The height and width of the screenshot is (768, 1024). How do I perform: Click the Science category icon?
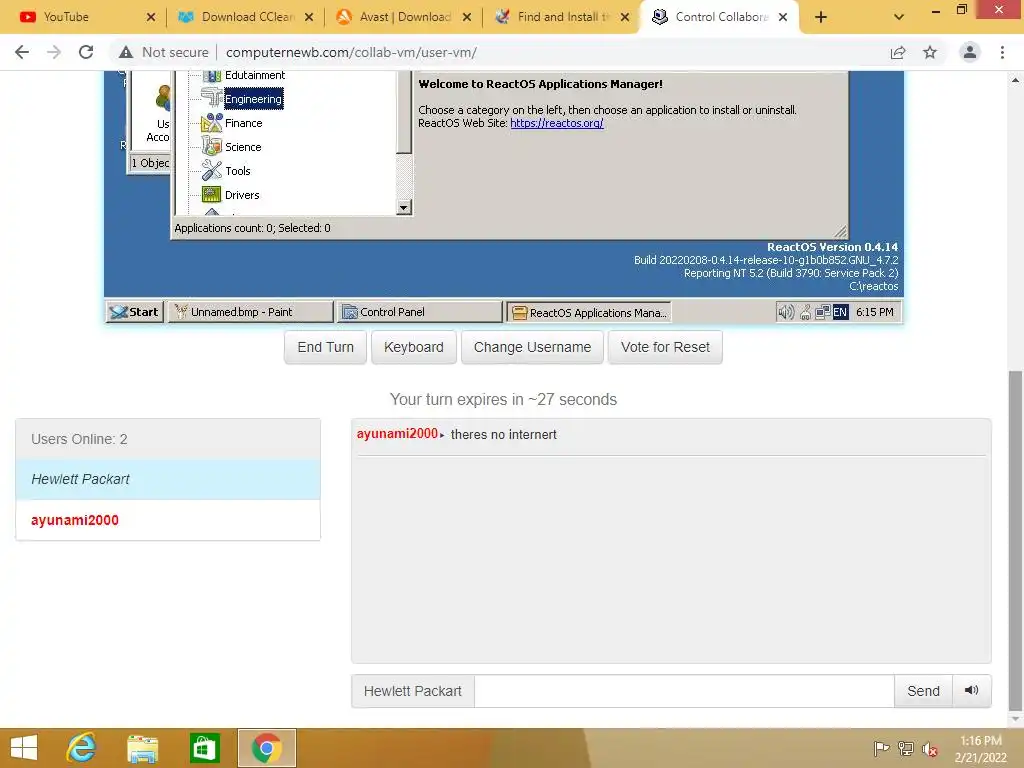[212, 147]
